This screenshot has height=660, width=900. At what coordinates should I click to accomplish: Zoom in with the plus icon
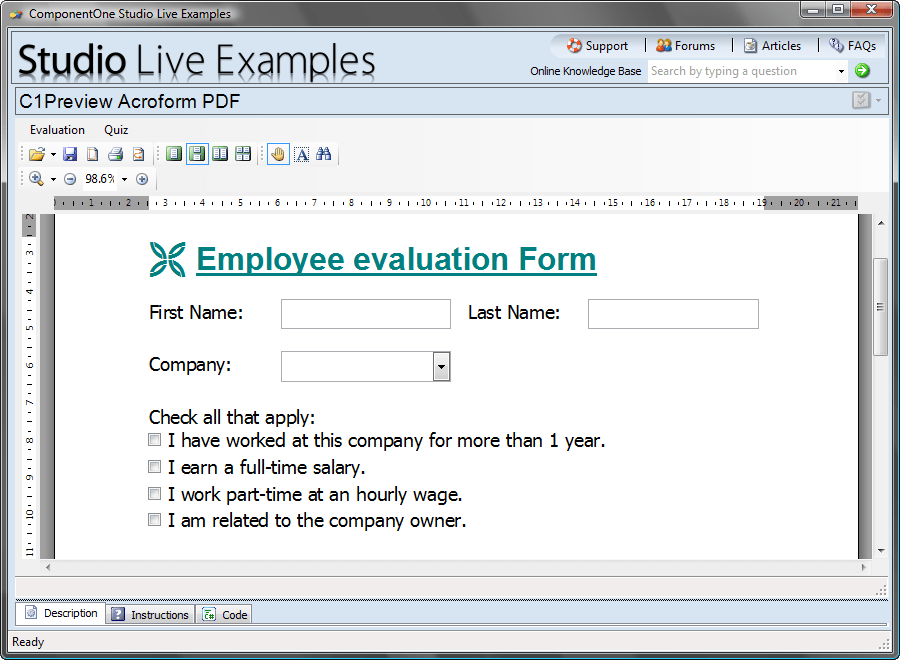[141, 179]
